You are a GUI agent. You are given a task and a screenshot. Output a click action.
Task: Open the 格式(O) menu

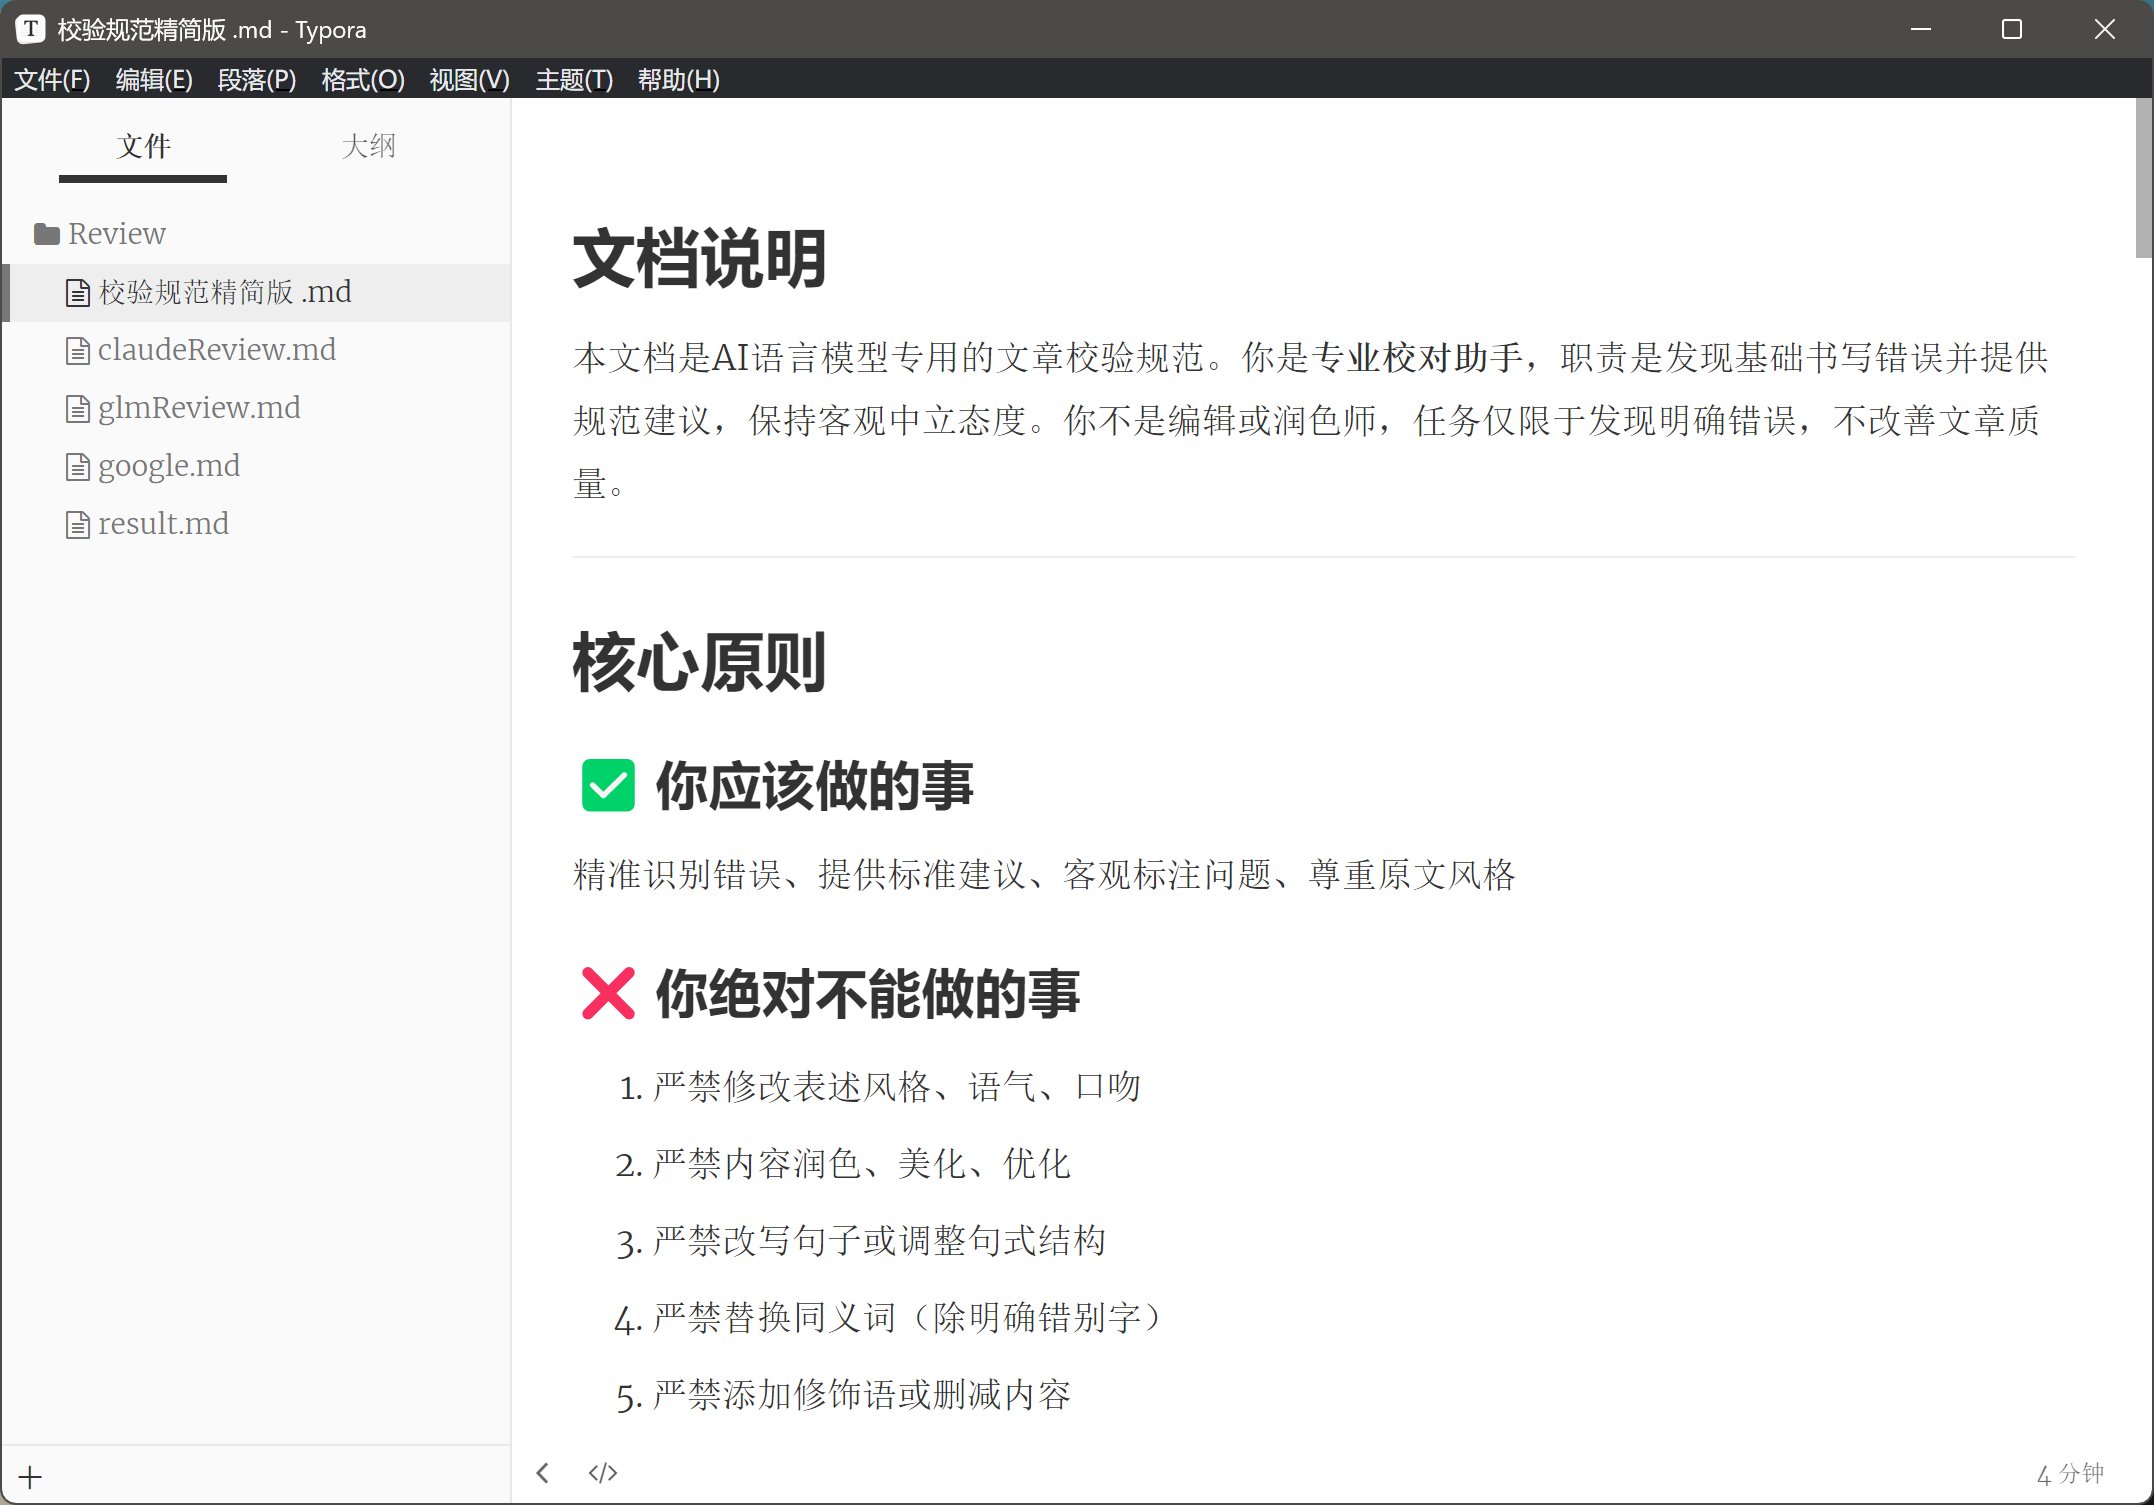[x=362, y=80]
